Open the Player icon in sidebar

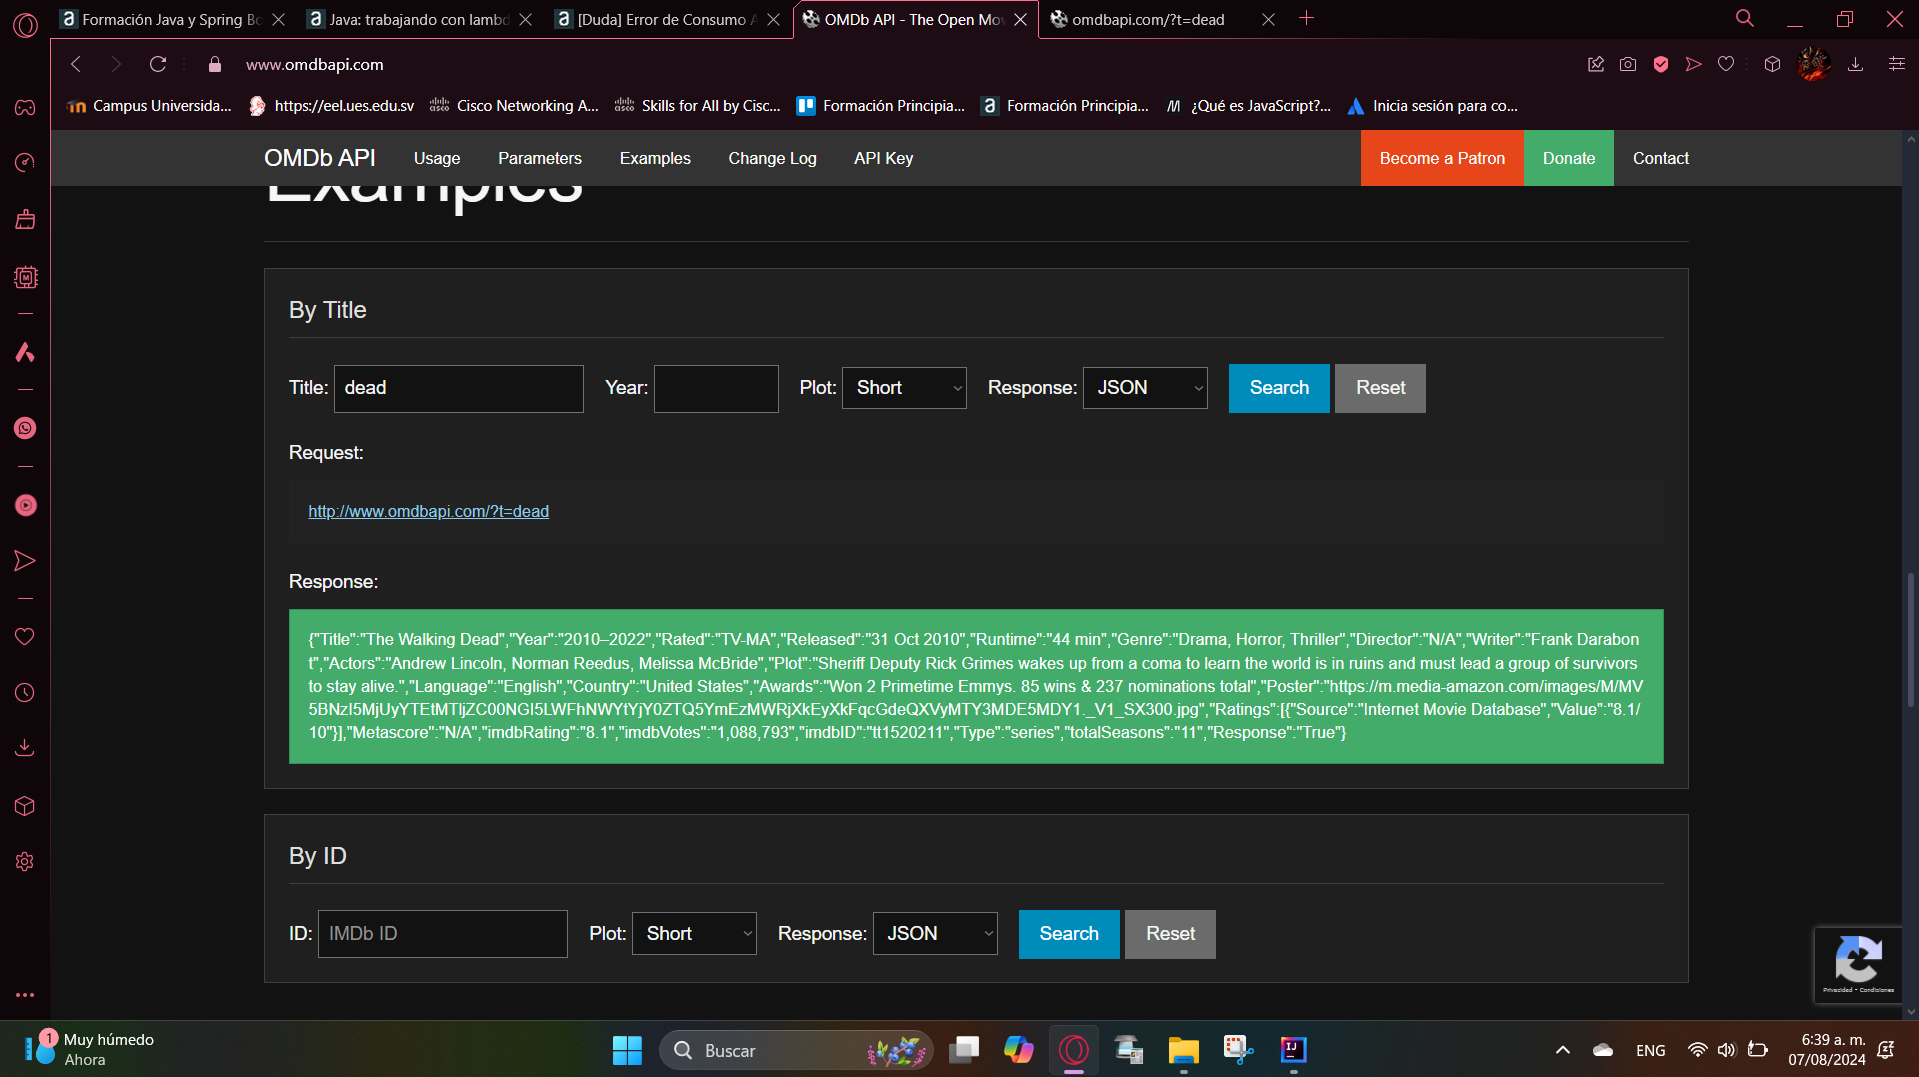coord(25,505)
